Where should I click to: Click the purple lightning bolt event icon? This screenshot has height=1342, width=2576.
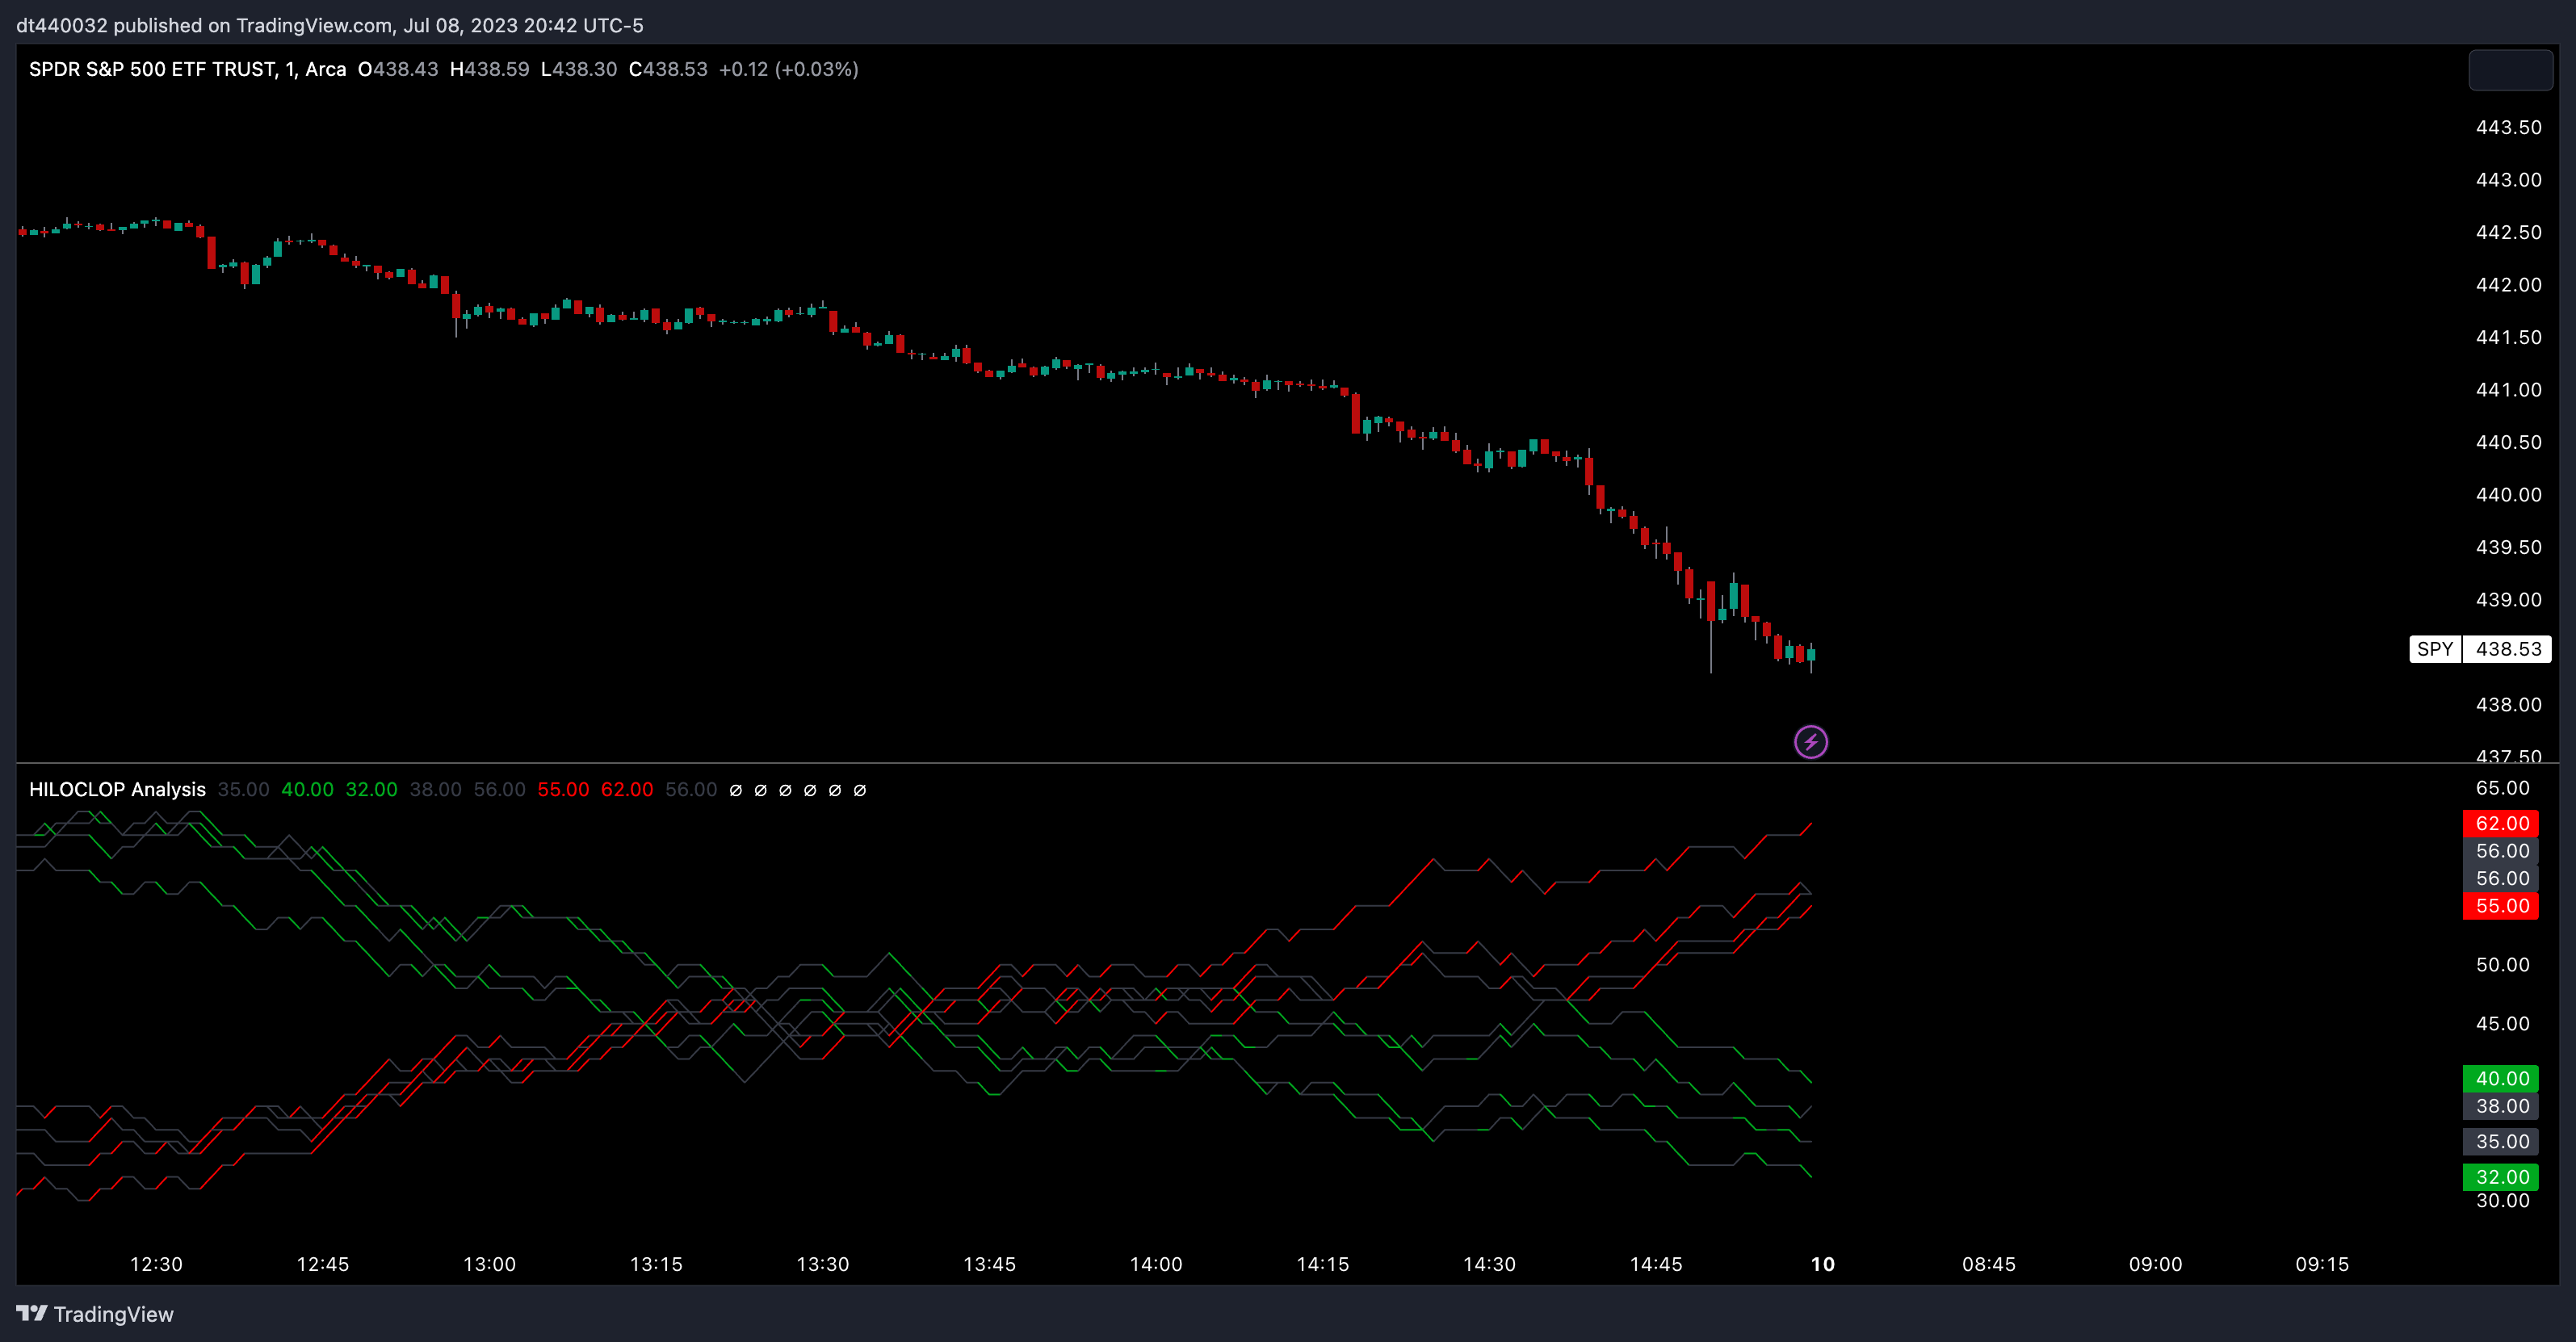pyautogui.click(x=1810, y=742)
